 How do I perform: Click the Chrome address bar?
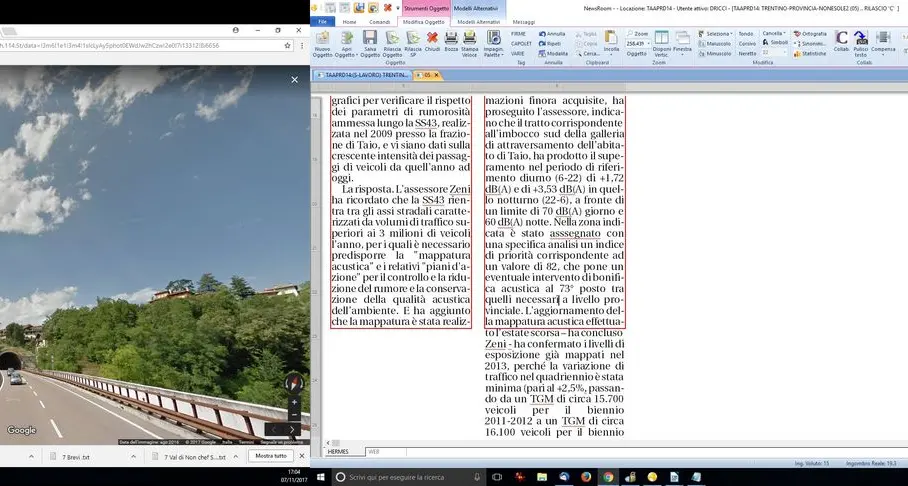(142, 45)
